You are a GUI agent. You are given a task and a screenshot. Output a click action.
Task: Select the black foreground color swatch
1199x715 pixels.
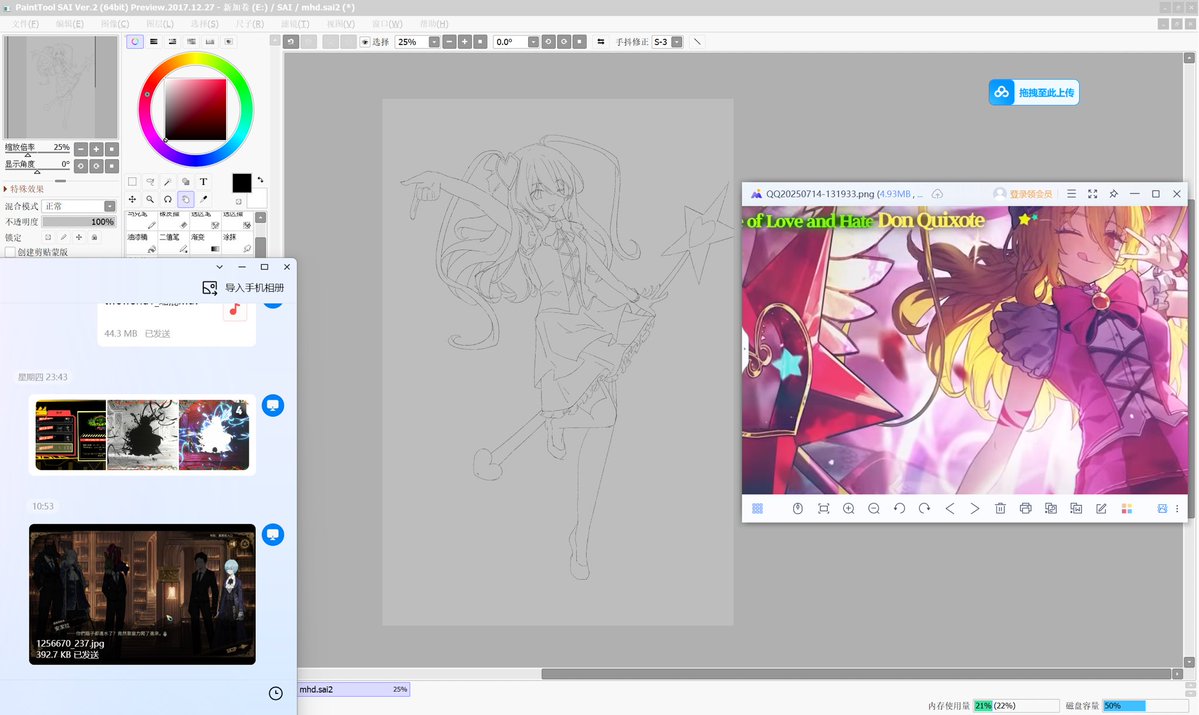pyautogui.click(x=242, y=183)
